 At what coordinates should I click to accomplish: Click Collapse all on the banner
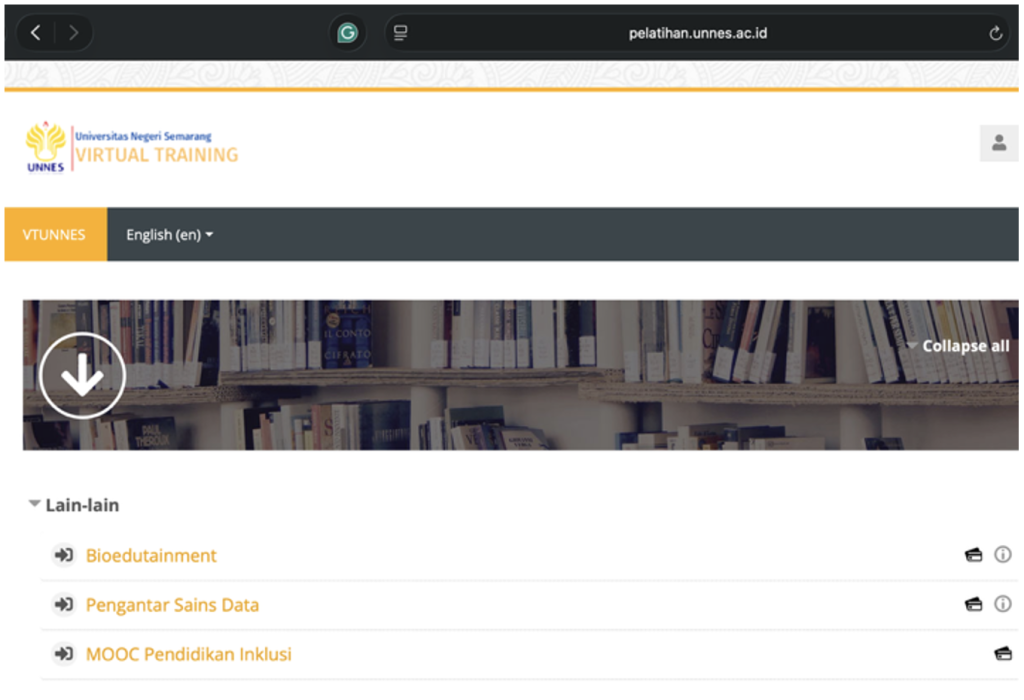pos(958,346)
